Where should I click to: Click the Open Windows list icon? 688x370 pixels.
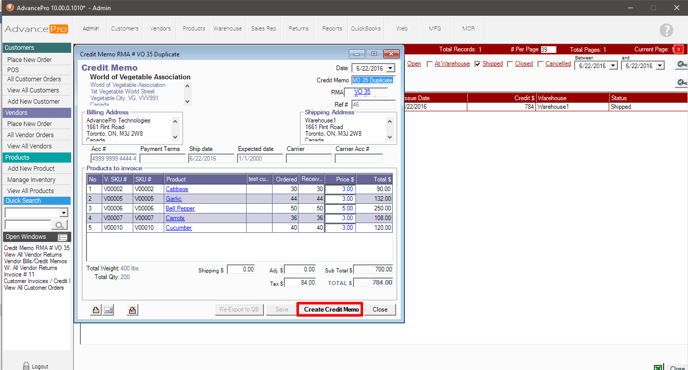(63, 237)
